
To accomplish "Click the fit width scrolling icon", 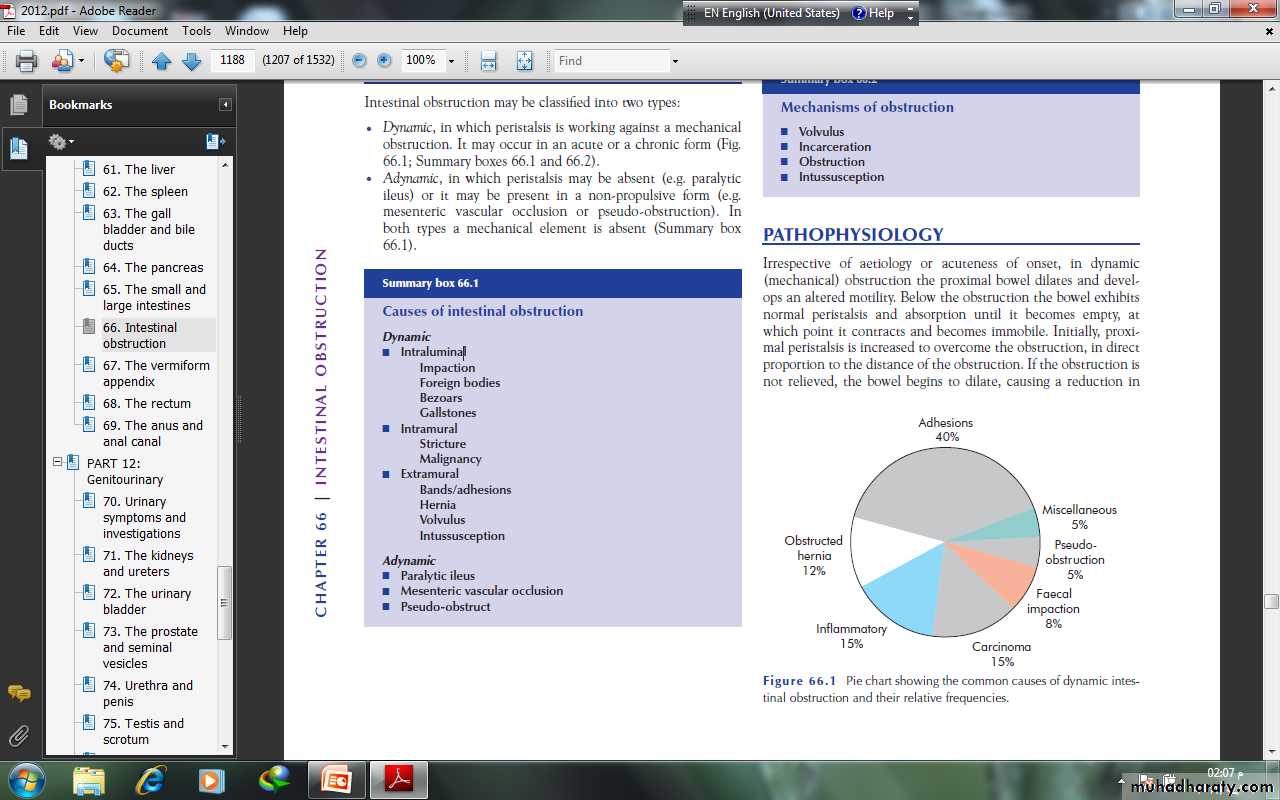I will tap(488, 61).
